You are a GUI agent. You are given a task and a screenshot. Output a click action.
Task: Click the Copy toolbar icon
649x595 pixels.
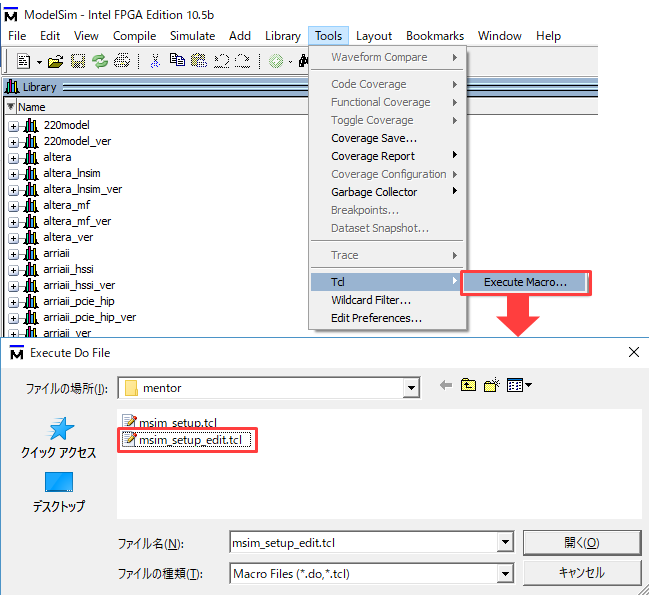177,60
